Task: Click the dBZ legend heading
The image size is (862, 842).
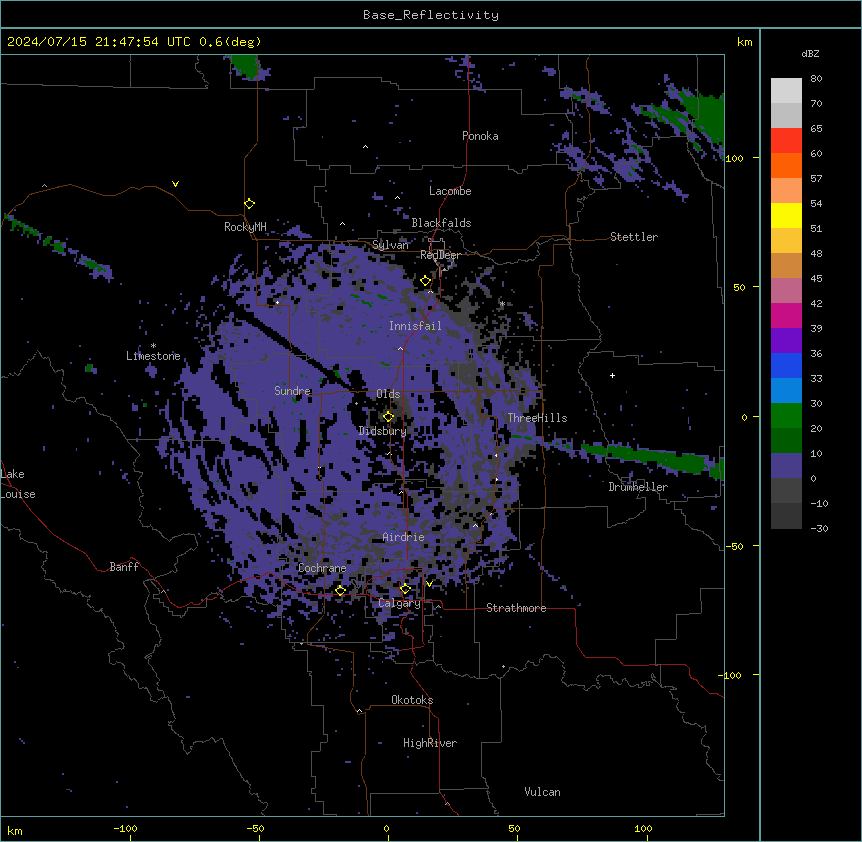Action: (810, 53)
